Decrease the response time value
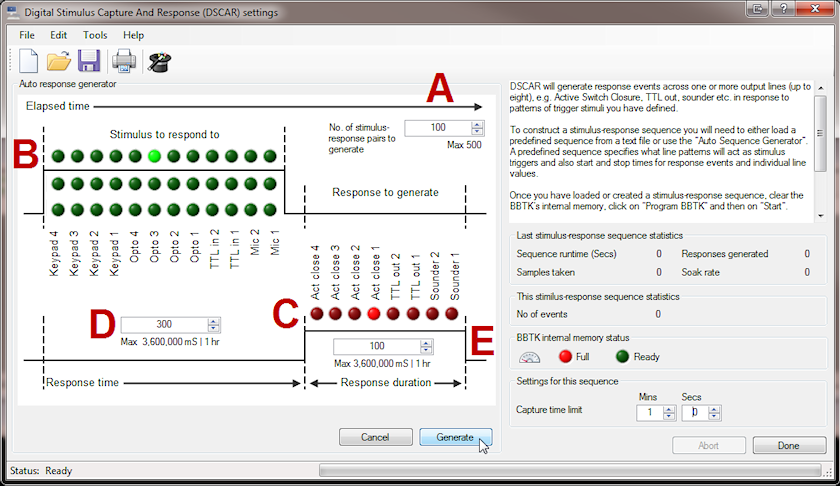Image resolution: width=840 pixels, height=486 pixels. pyautogui.click(x=212, y=329)
